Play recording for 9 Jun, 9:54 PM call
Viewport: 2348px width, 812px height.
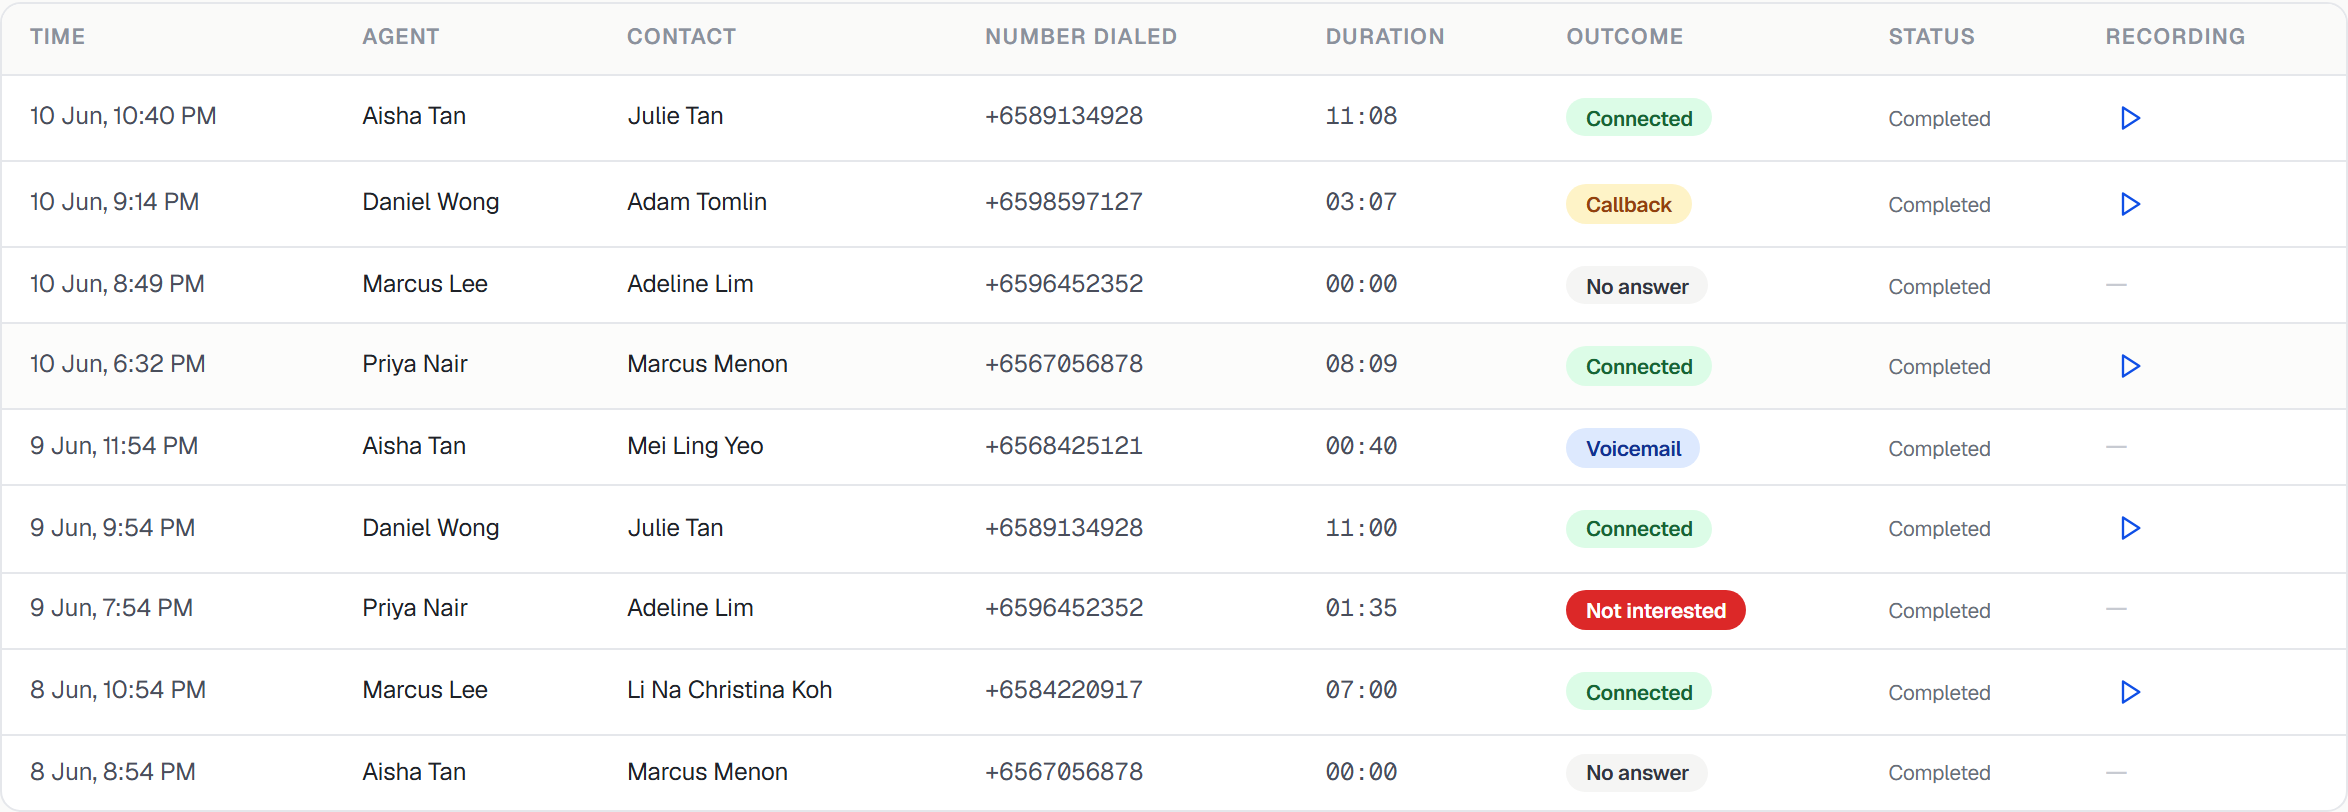2130,528
